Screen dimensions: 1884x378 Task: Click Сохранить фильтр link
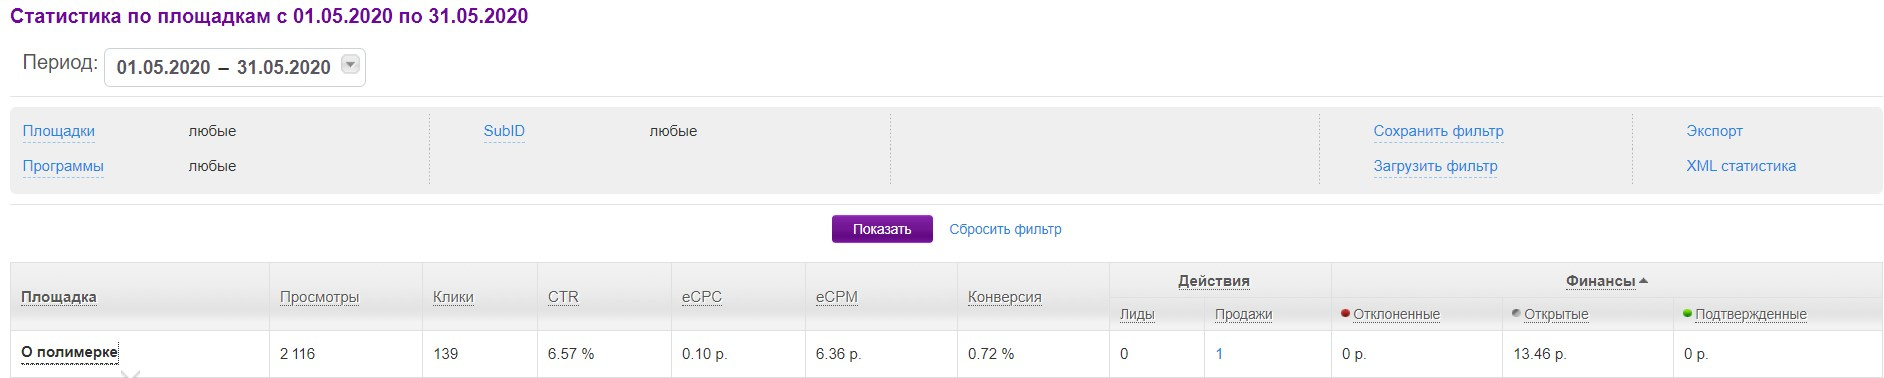pyautogui.click(x=1438, y=131)
